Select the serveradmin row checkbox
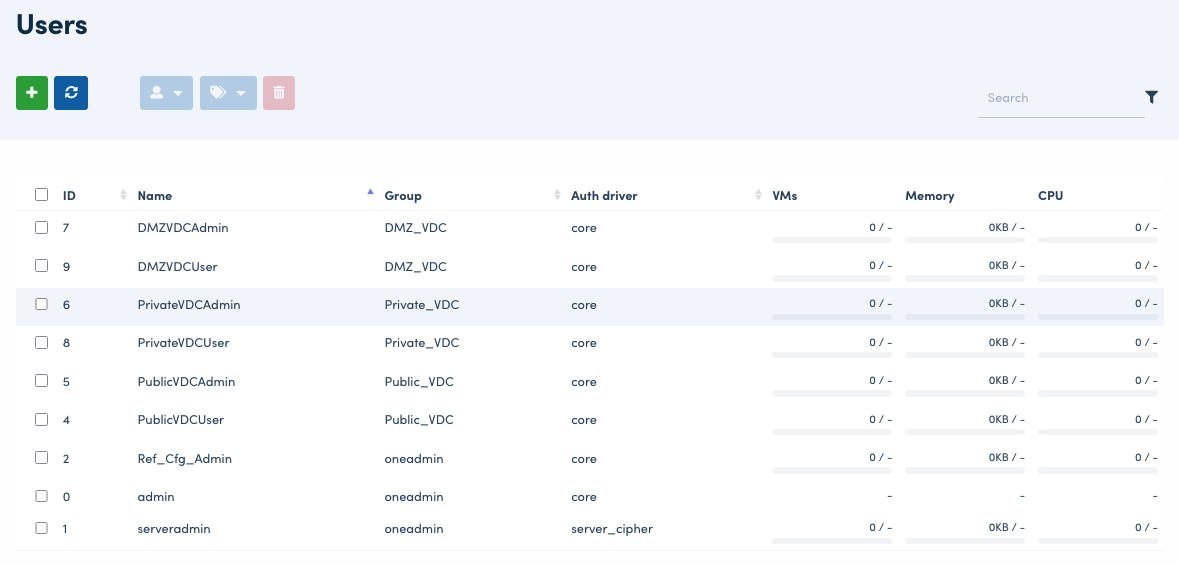Screen dimensions: 1179x565 pyautogui.click(x=42, y=528)
